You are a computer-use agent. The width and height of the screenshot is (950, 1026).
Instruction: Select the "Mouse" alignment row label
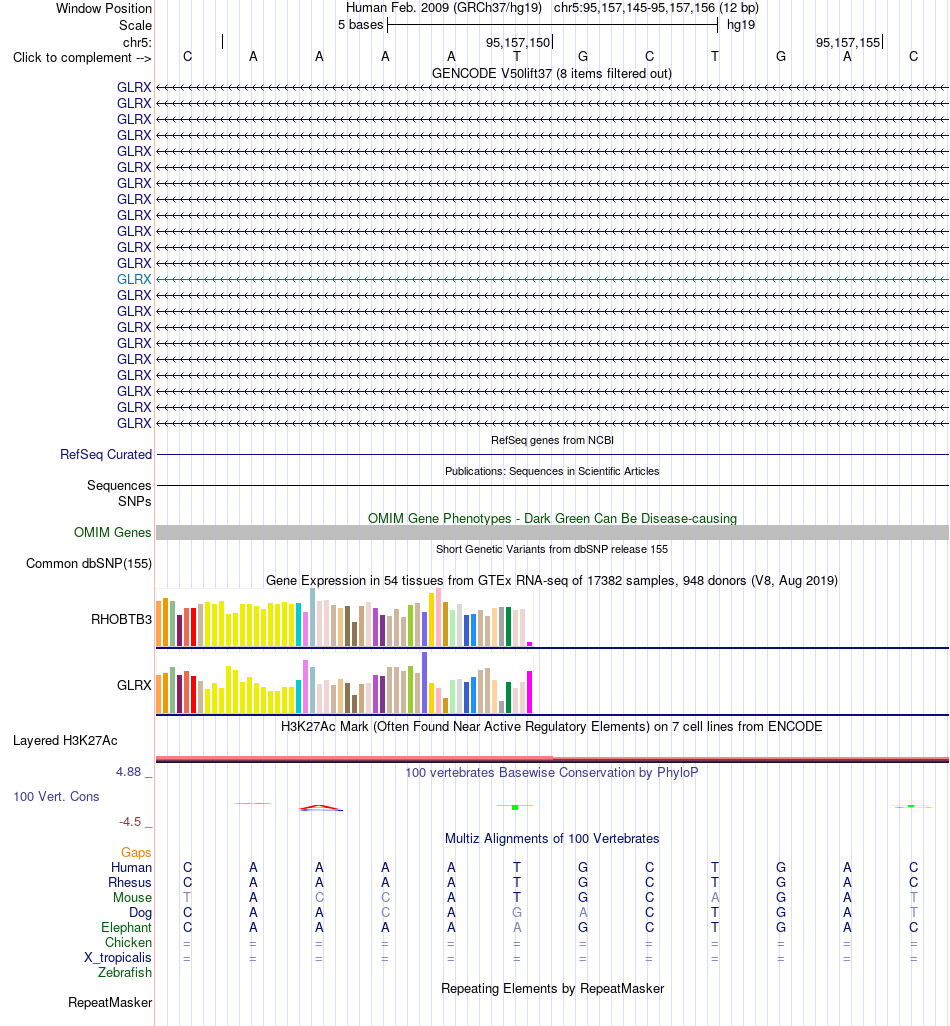132,897
